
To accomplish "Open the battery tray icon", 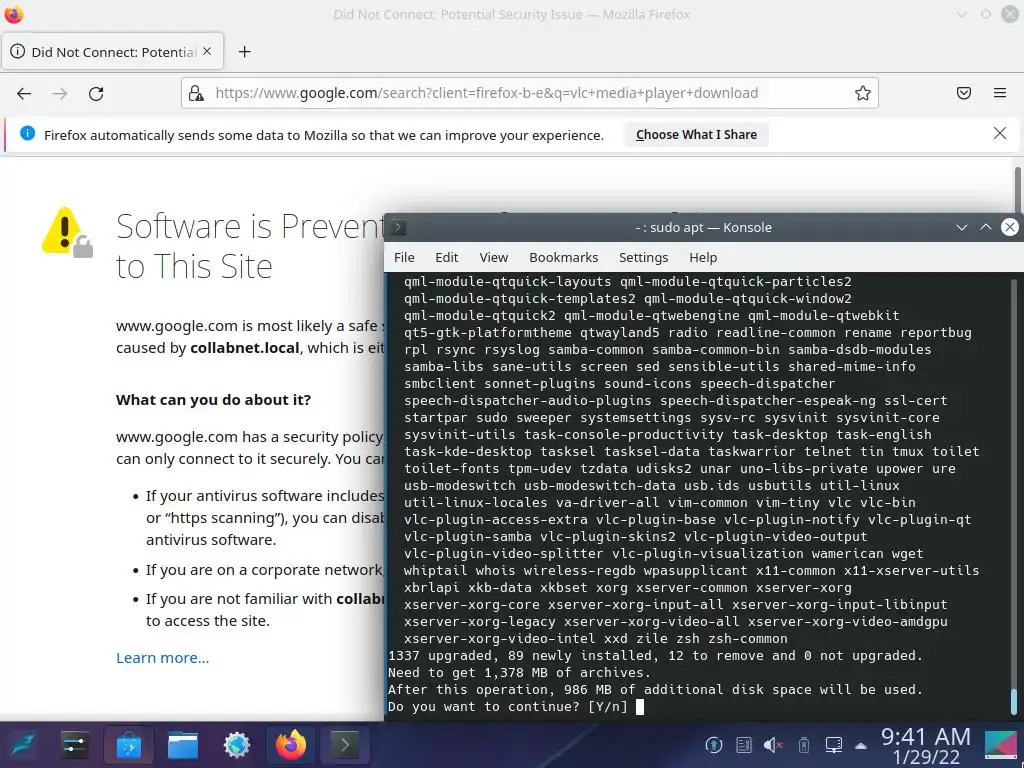I will [x=804, y=744].
